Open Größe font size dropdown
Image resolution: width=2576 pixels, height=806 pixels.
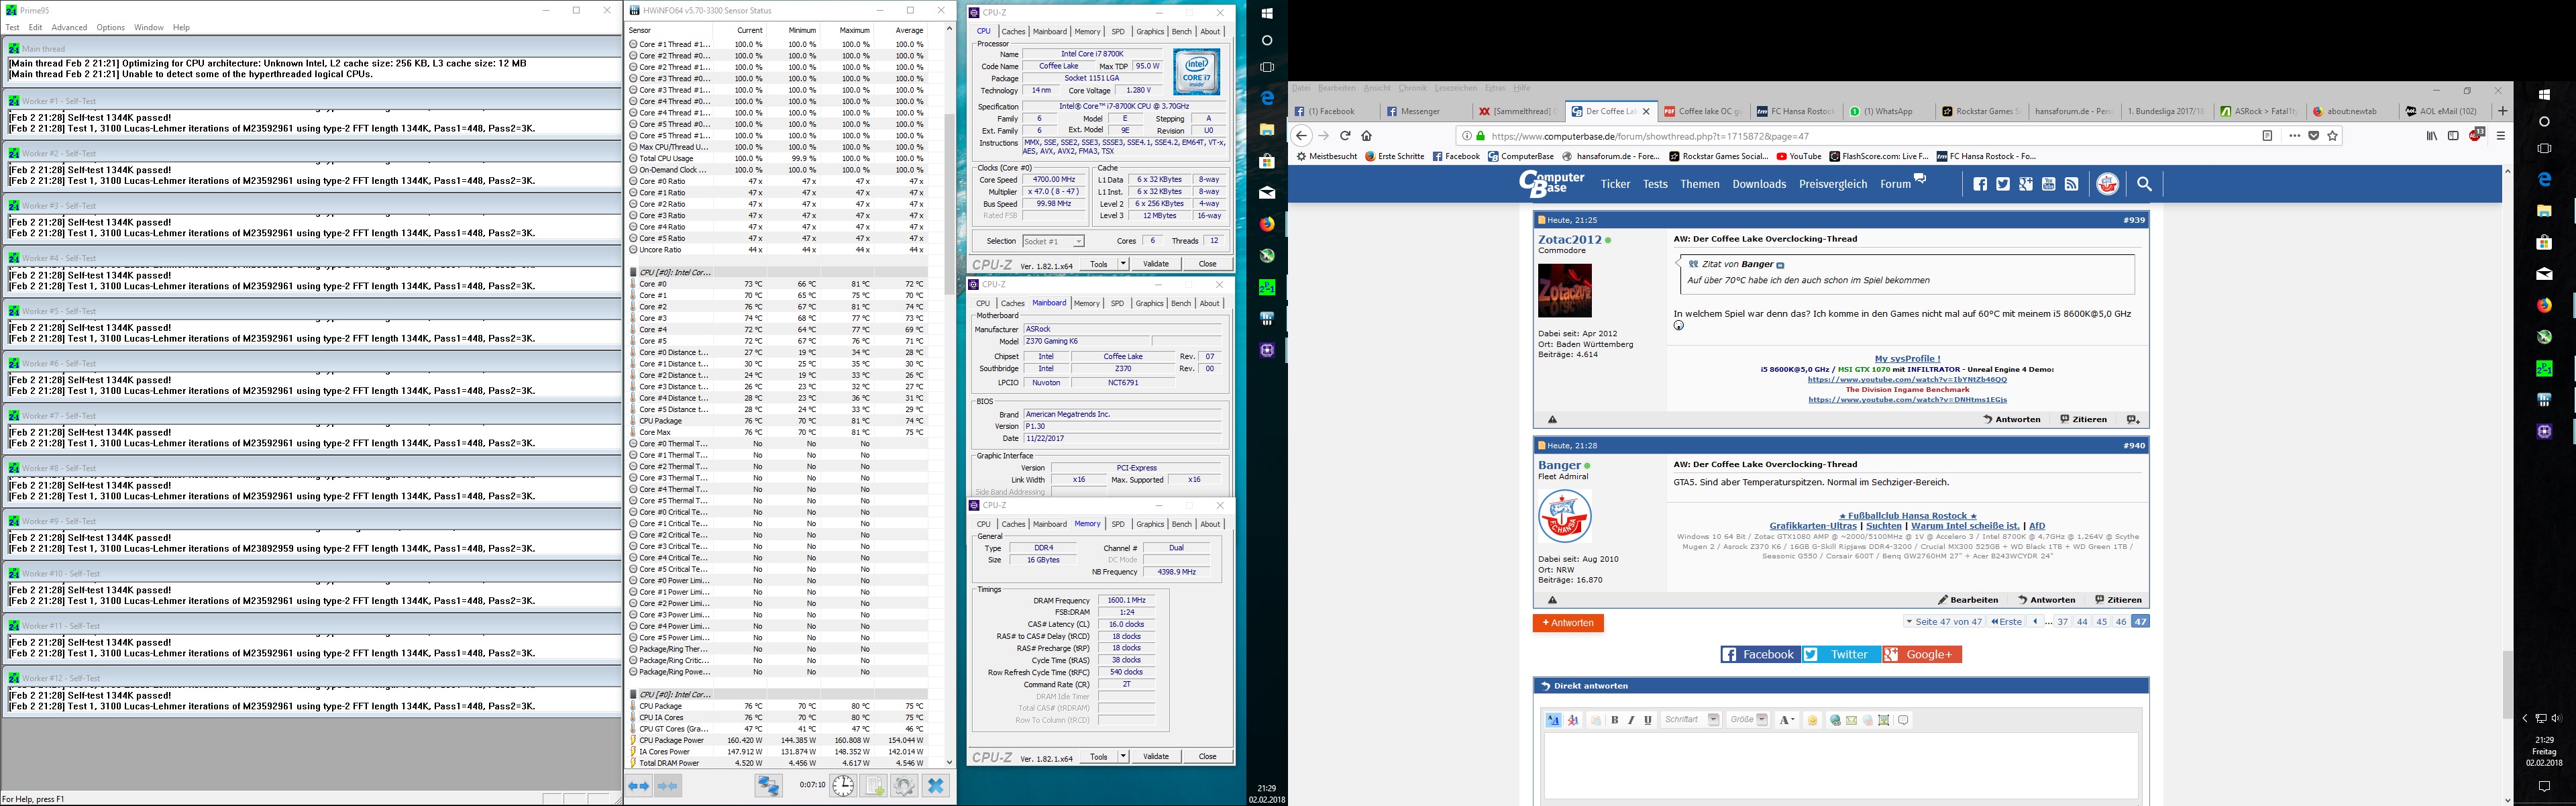[1762, 720]
